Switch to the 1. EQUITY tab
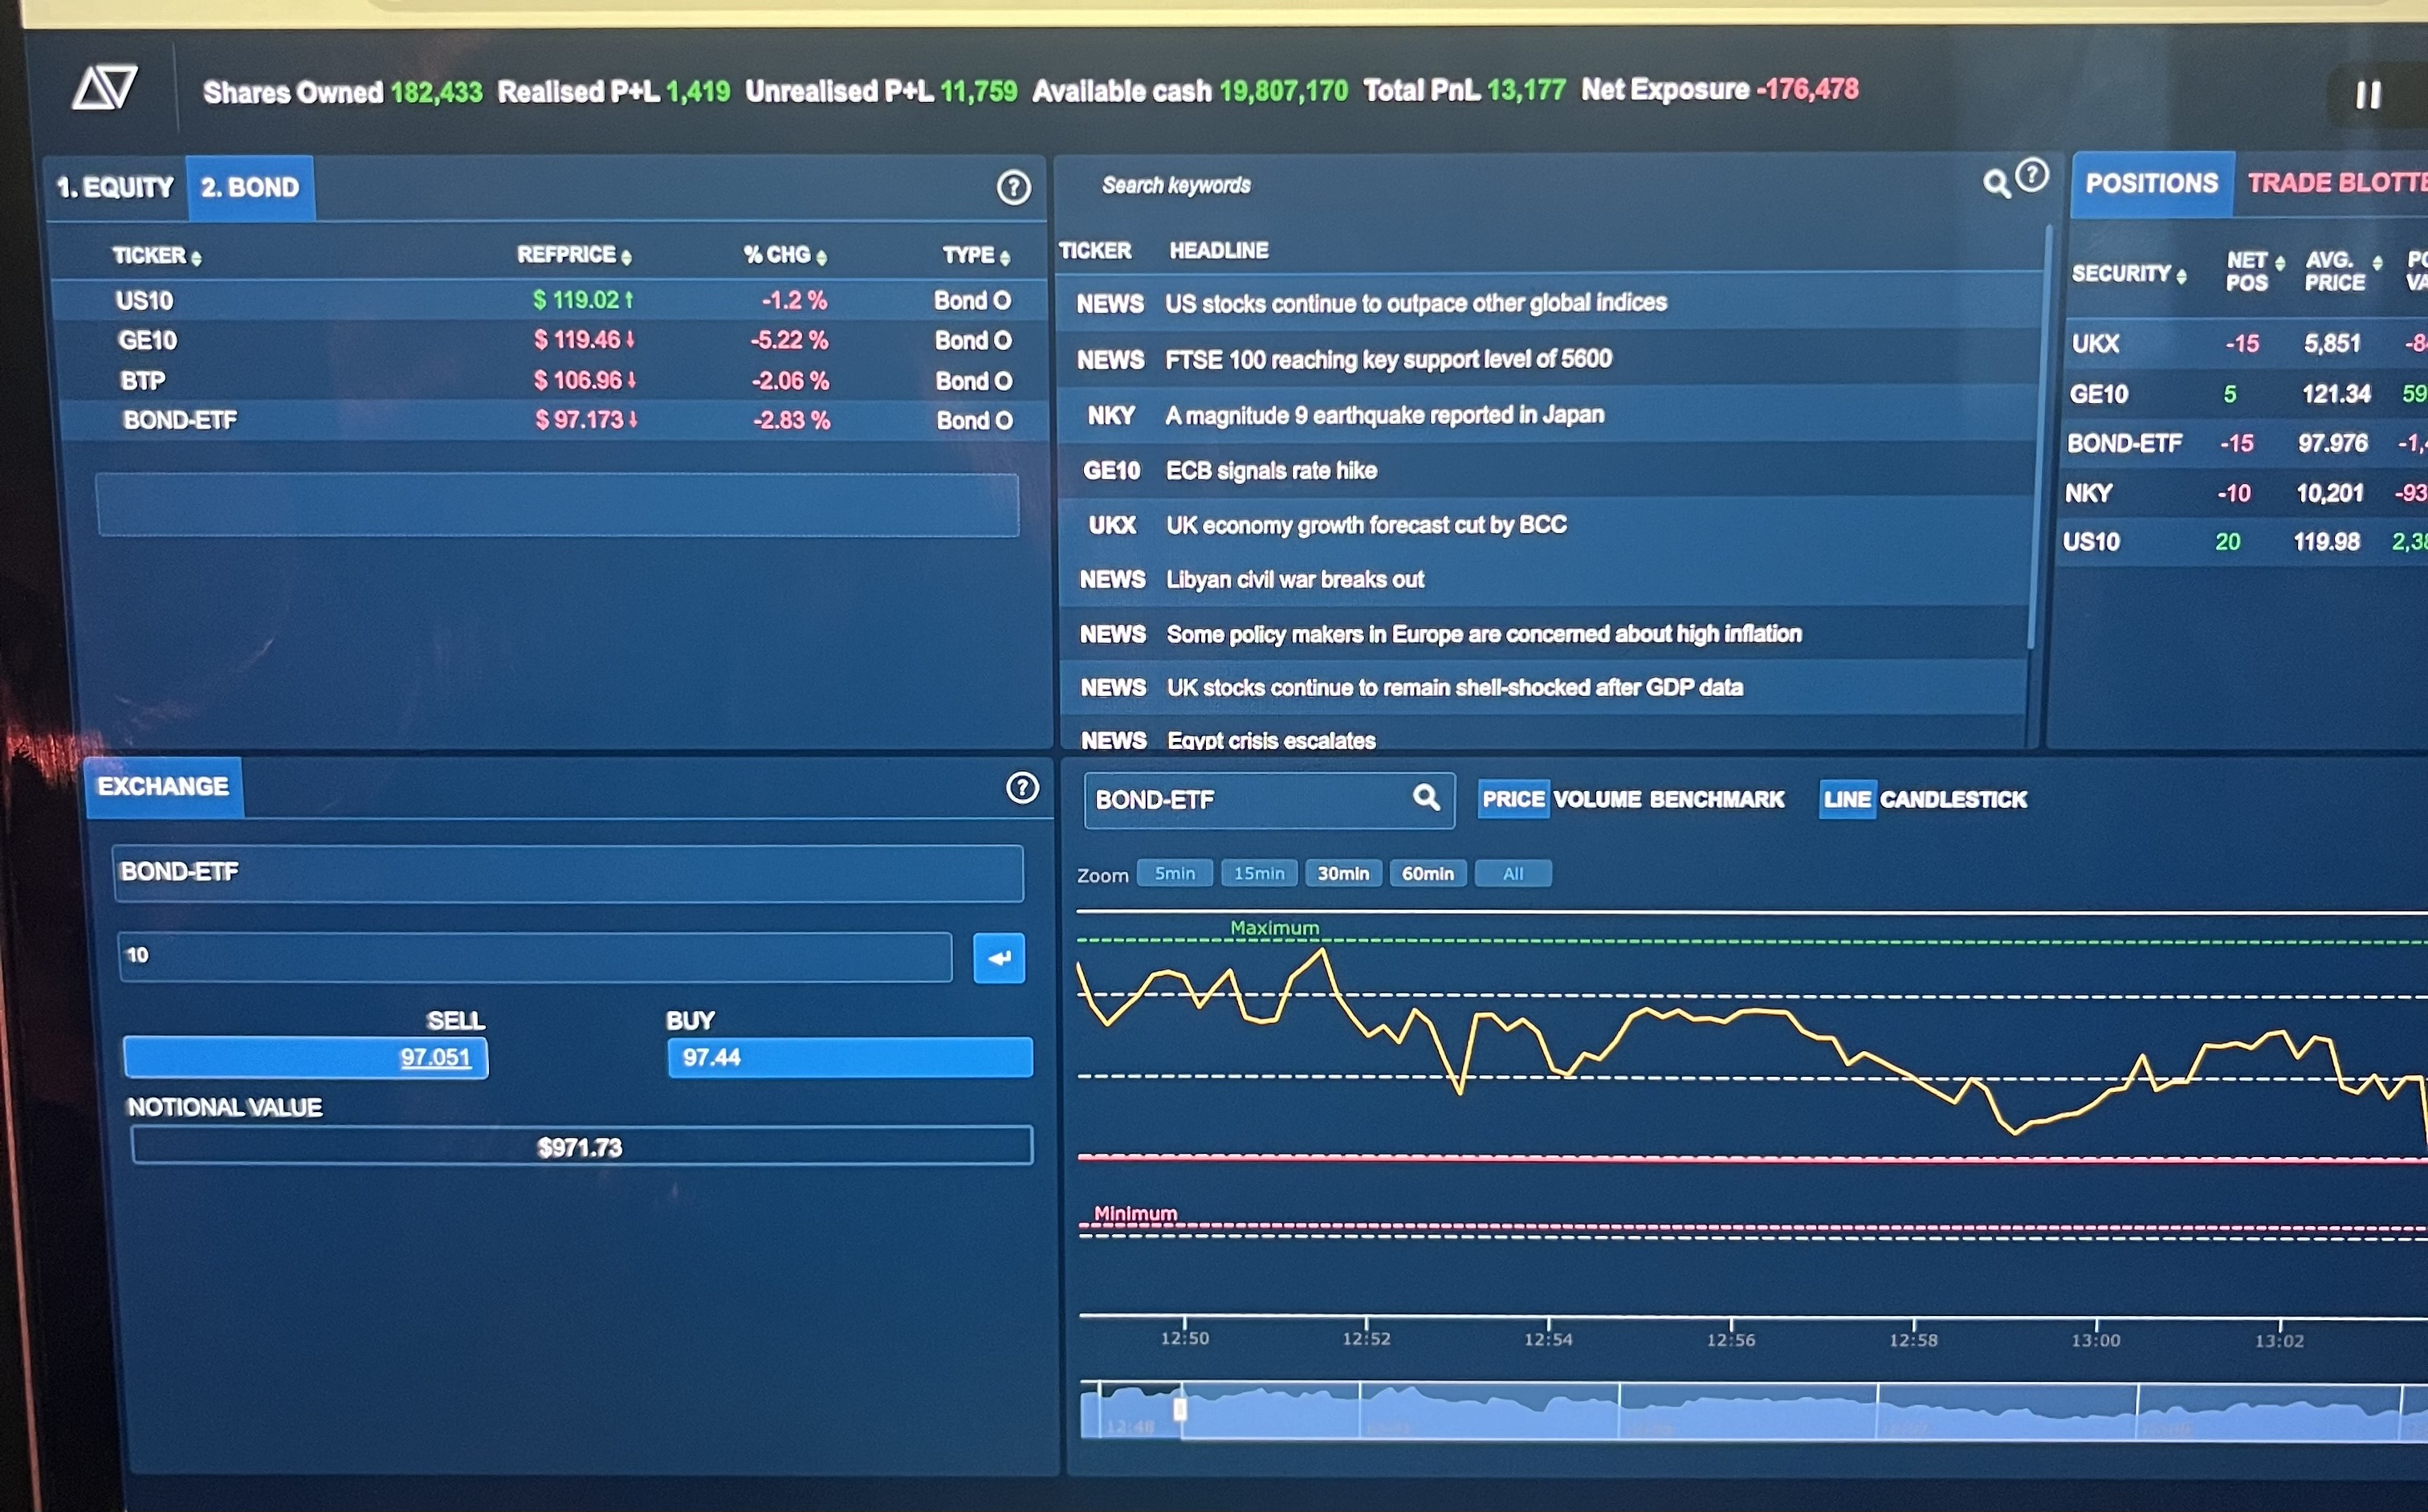This screenshot has width=2428, height=1512. point(114,187)
